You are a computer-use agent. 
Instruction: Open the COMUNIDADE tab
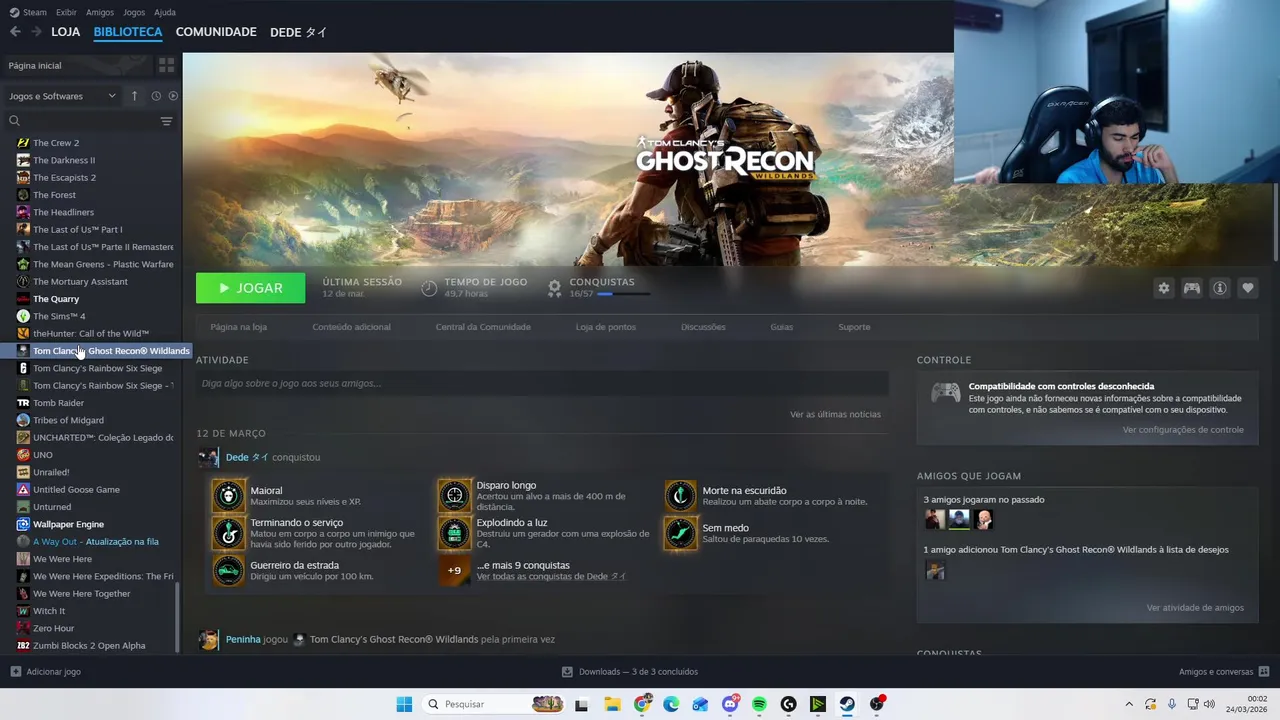click(216, 32)
